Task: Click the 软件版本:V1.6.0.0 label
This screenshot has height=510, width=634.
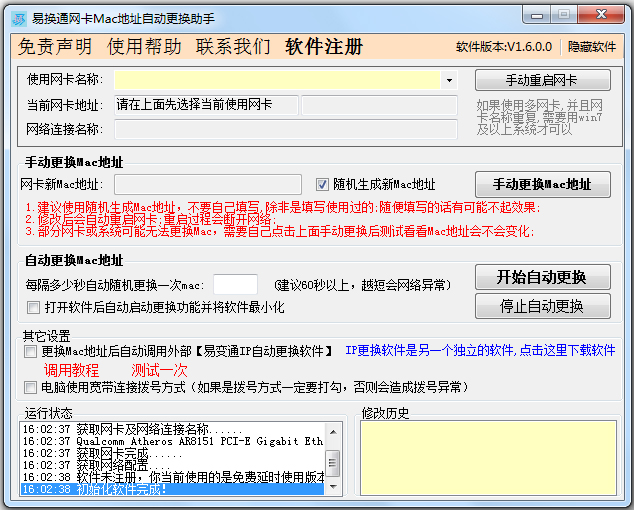Action: pos(504,47)
